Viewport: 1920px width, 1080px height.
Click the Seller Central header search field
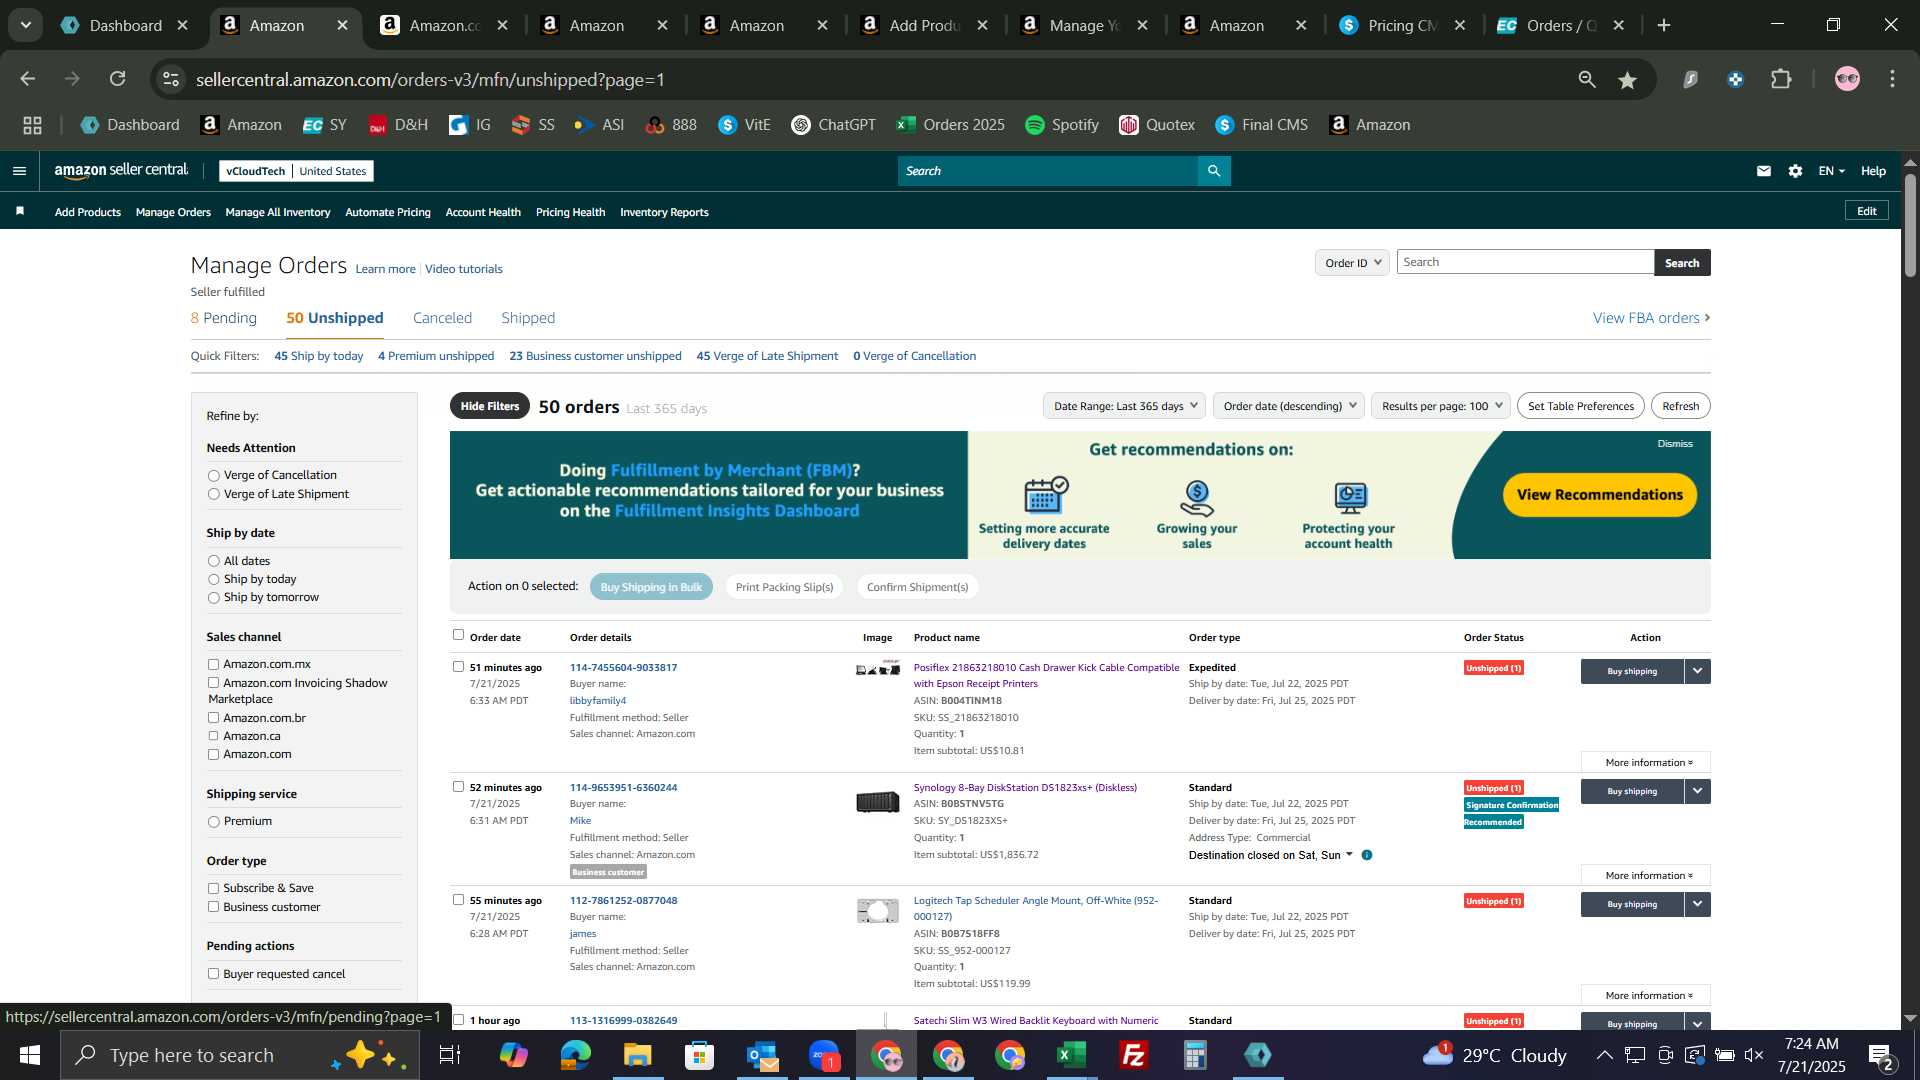(x=1048, y=171)
